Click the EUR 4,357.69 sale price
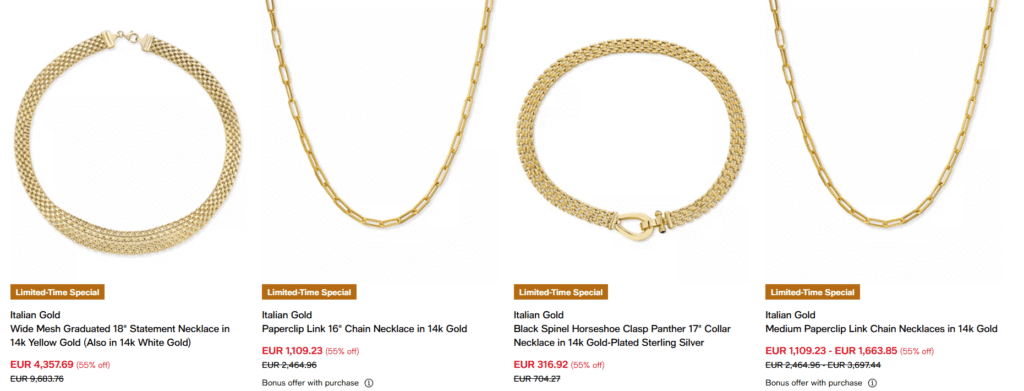 42,364
